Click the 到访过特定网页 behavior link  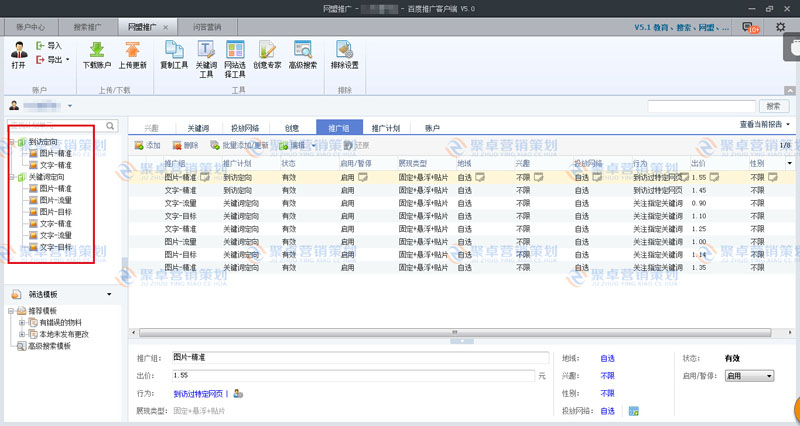(199, 394)
